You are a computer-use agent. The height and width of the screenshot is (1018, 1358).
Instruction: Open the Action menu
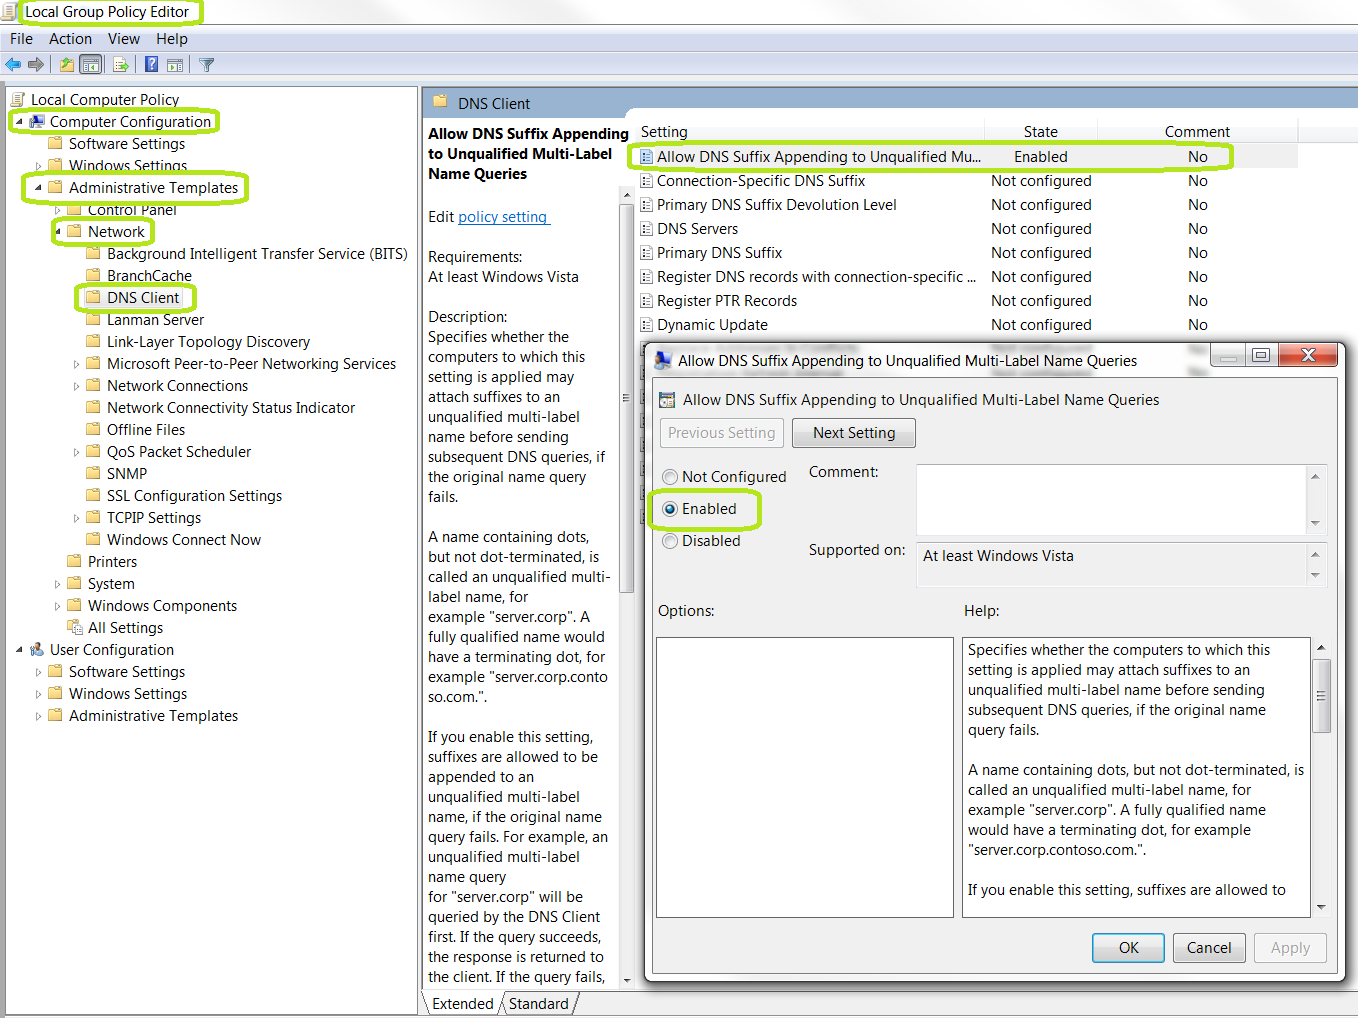(70, 39)
